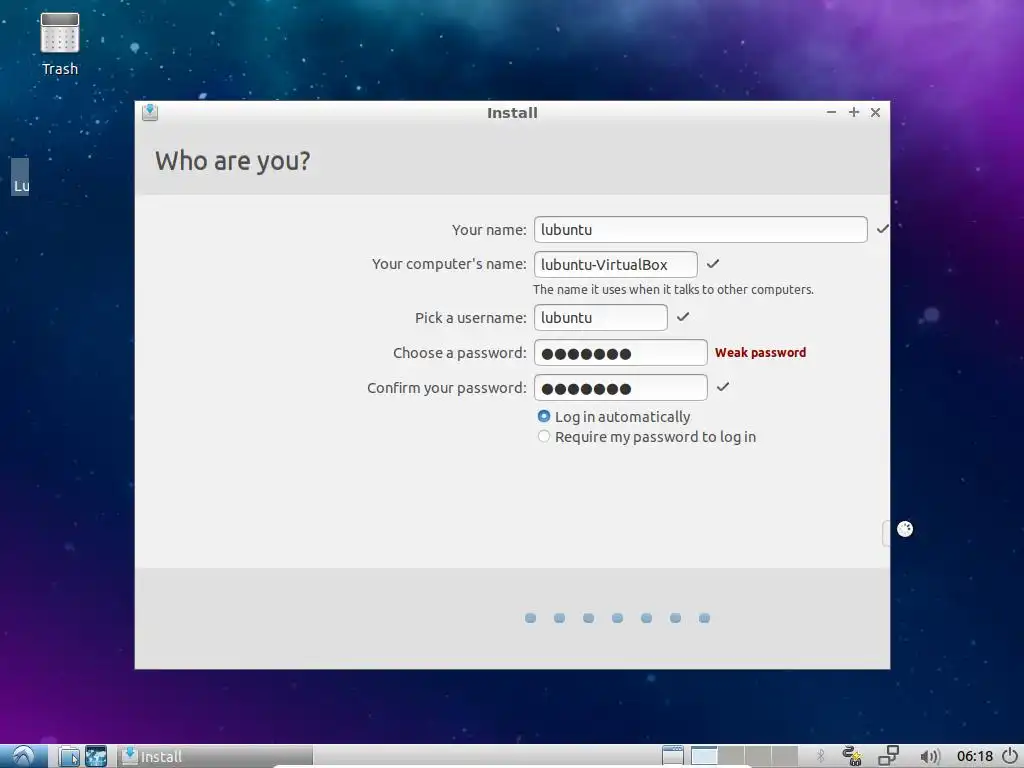The image size is (1024, 768).
Task: Click the installer icon in title bar
Action: coord(150,112)
